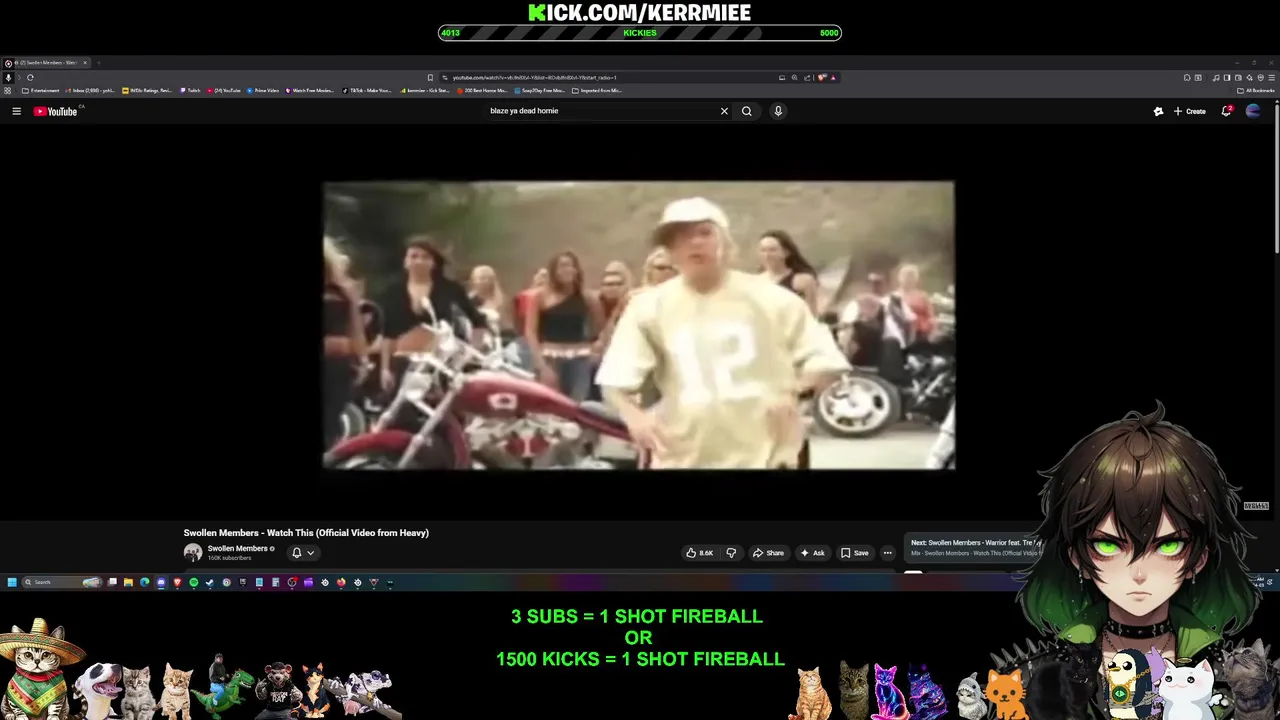
Task: Open Entertainment bookmarks folder
Action: (41, 90)
